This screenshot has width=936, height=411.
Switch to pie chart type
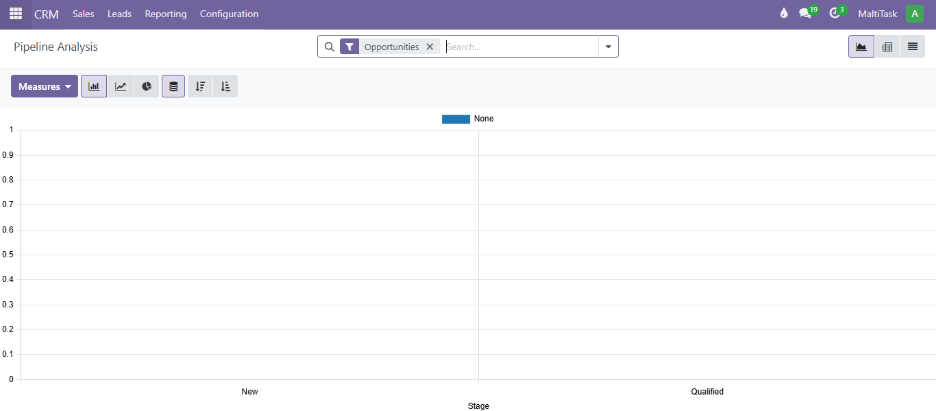(x=146, y=87)
